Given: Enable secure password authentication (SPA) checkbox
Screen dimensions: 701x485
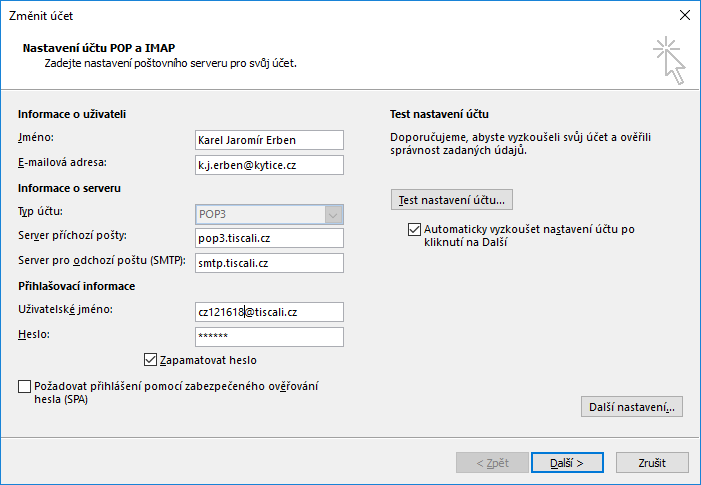Looking at the screenshot, I should [25, 386].
